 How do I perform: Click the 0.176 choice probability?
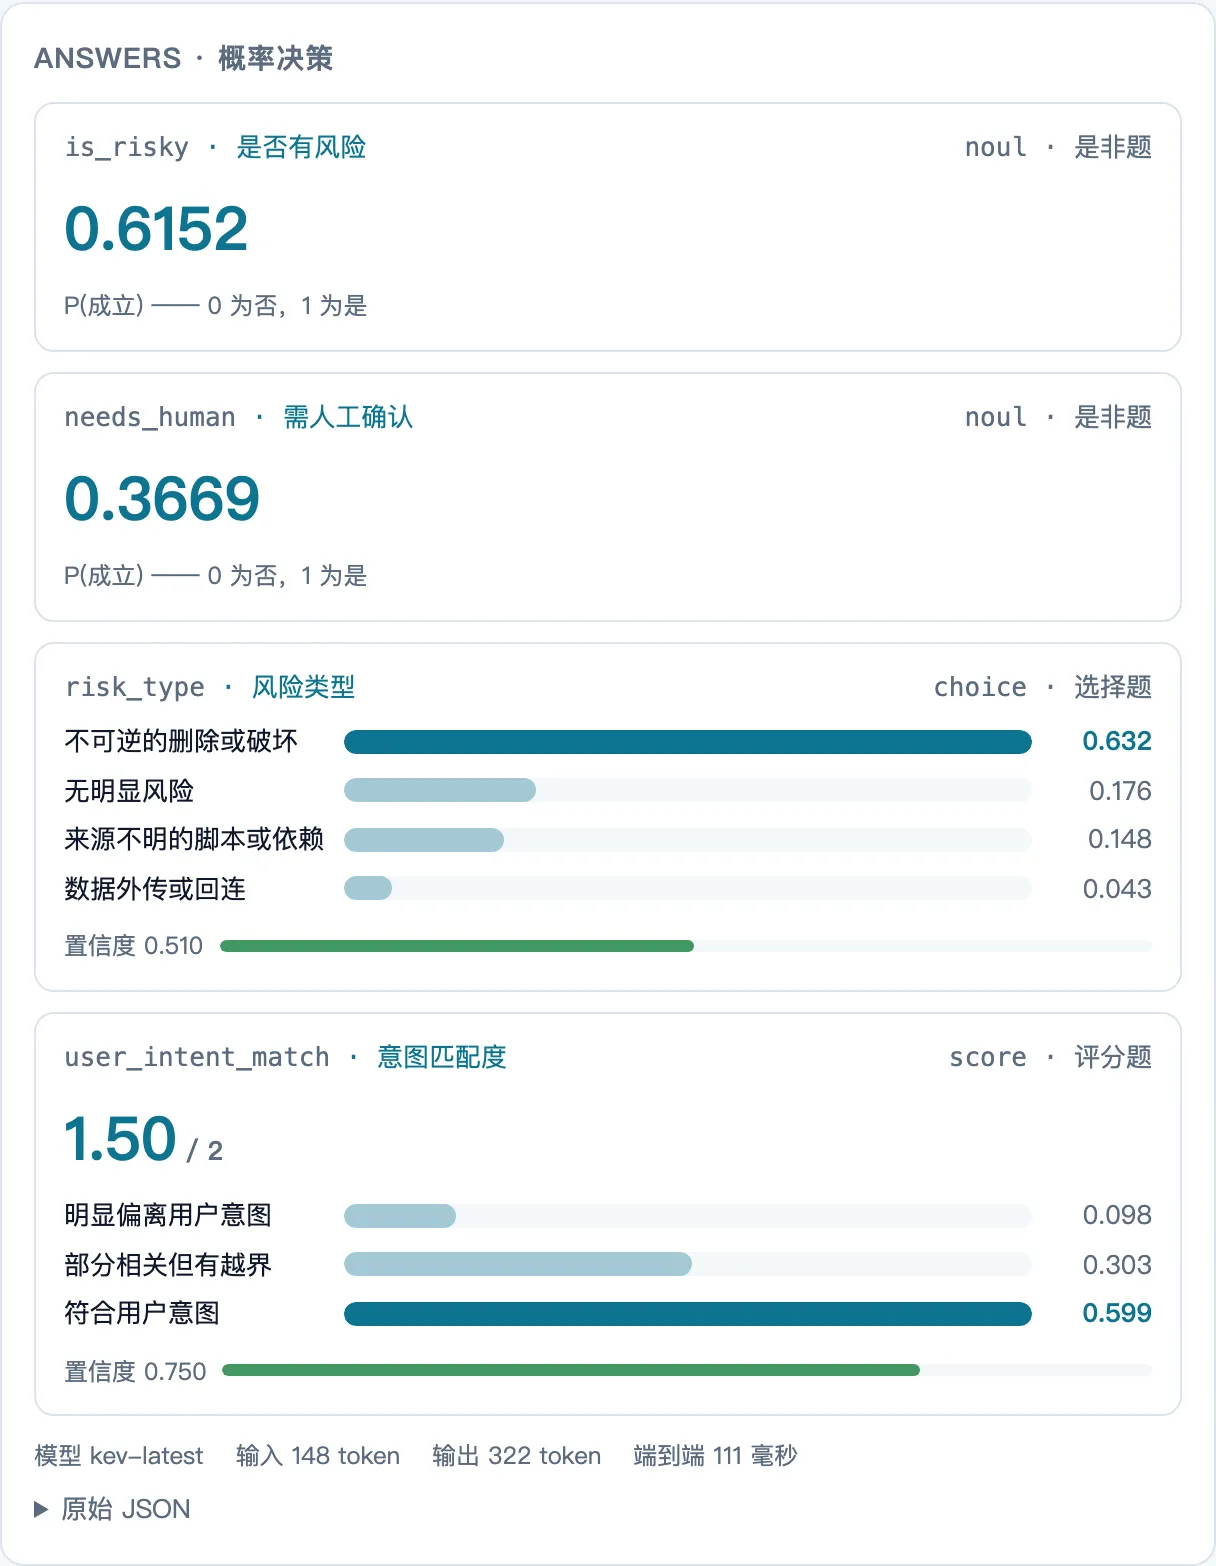[1120, 791]
